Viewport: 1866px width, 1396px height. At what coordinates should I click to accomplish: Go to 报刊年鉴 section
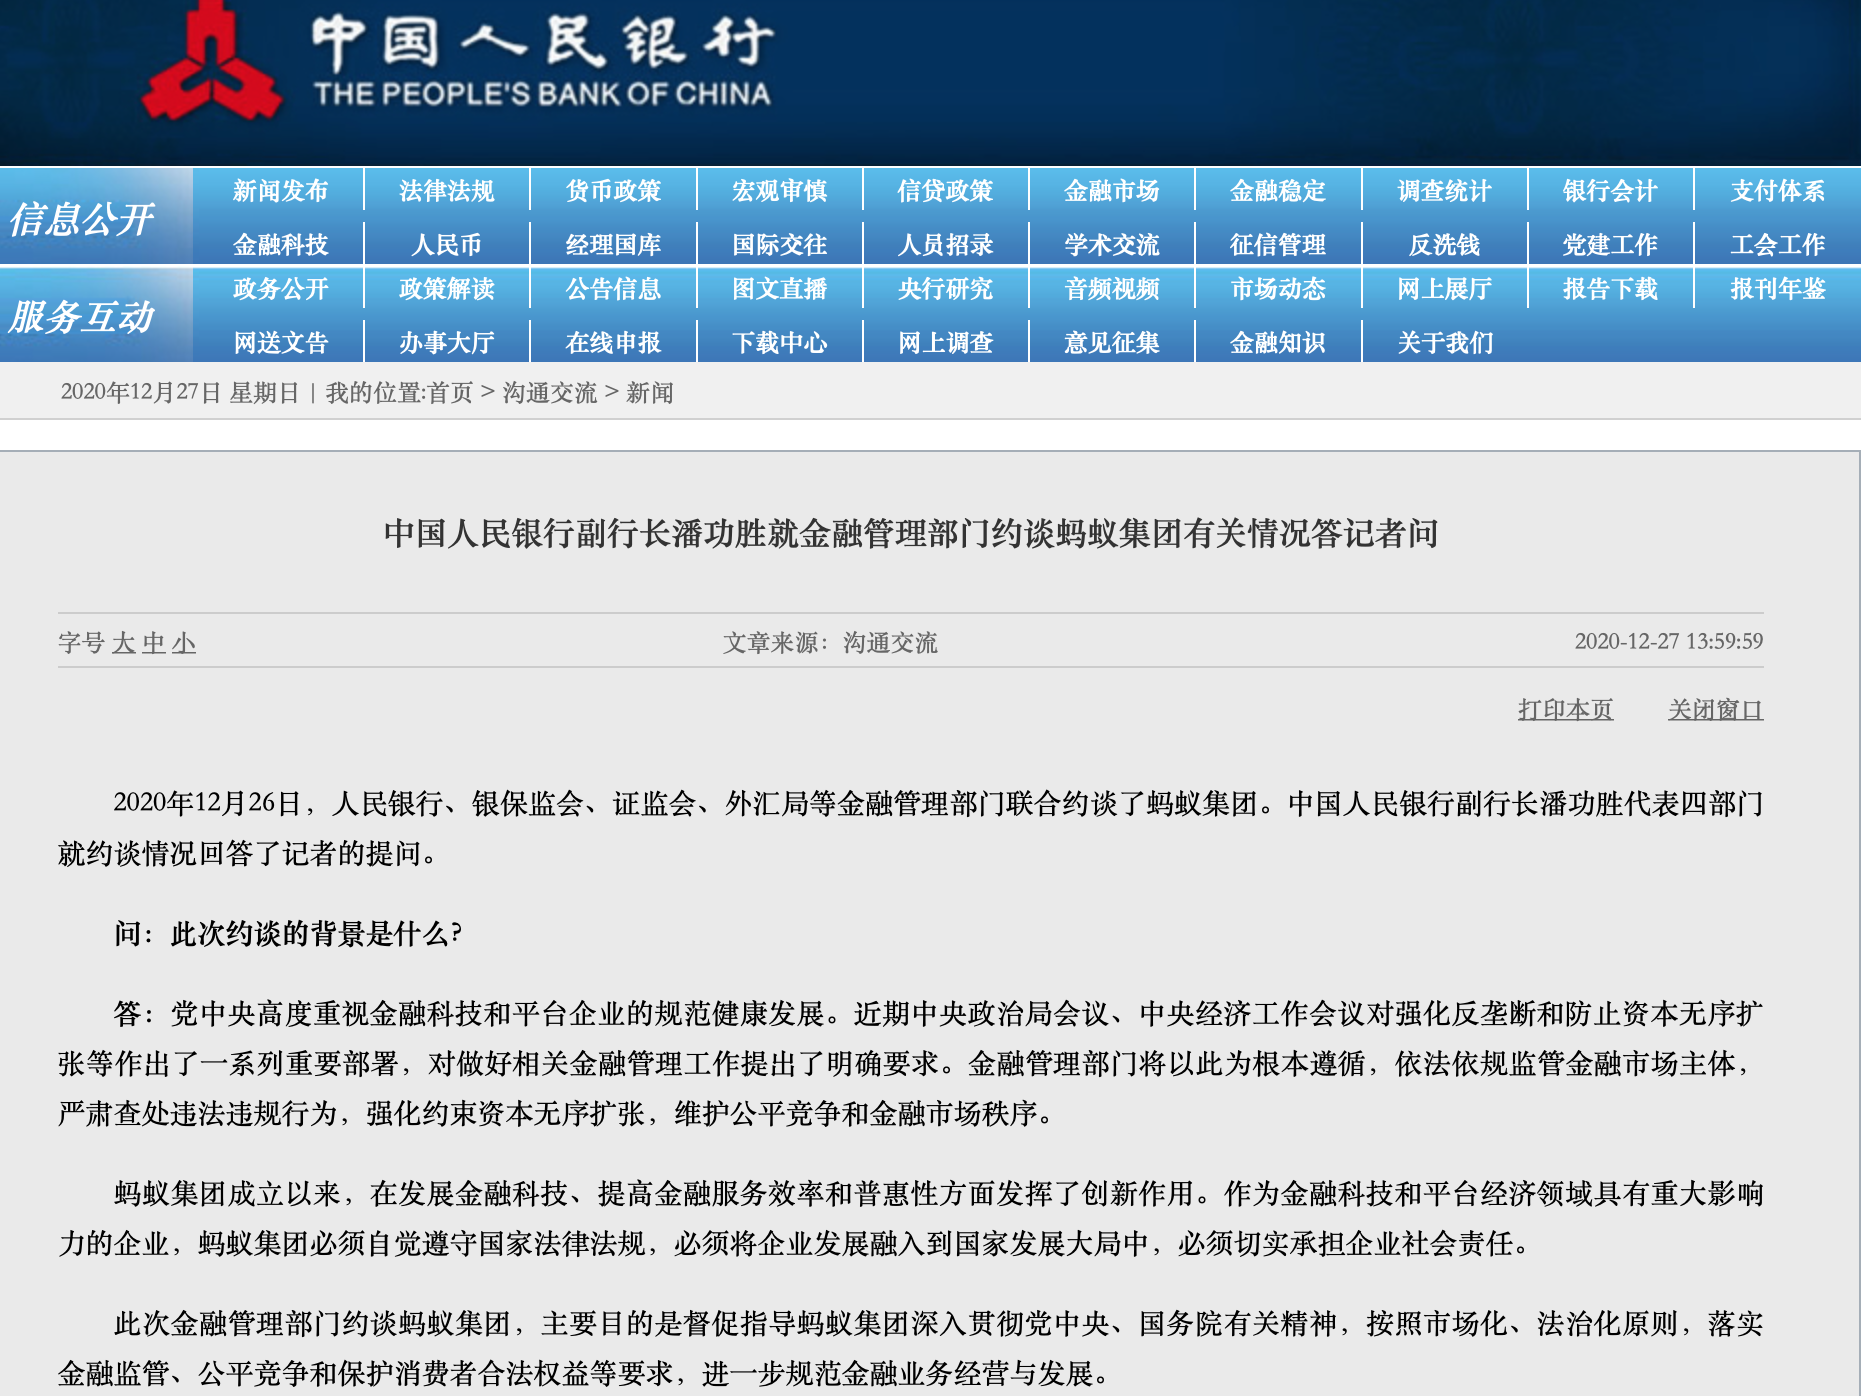pyautogui.click(x=1777, y=289)
